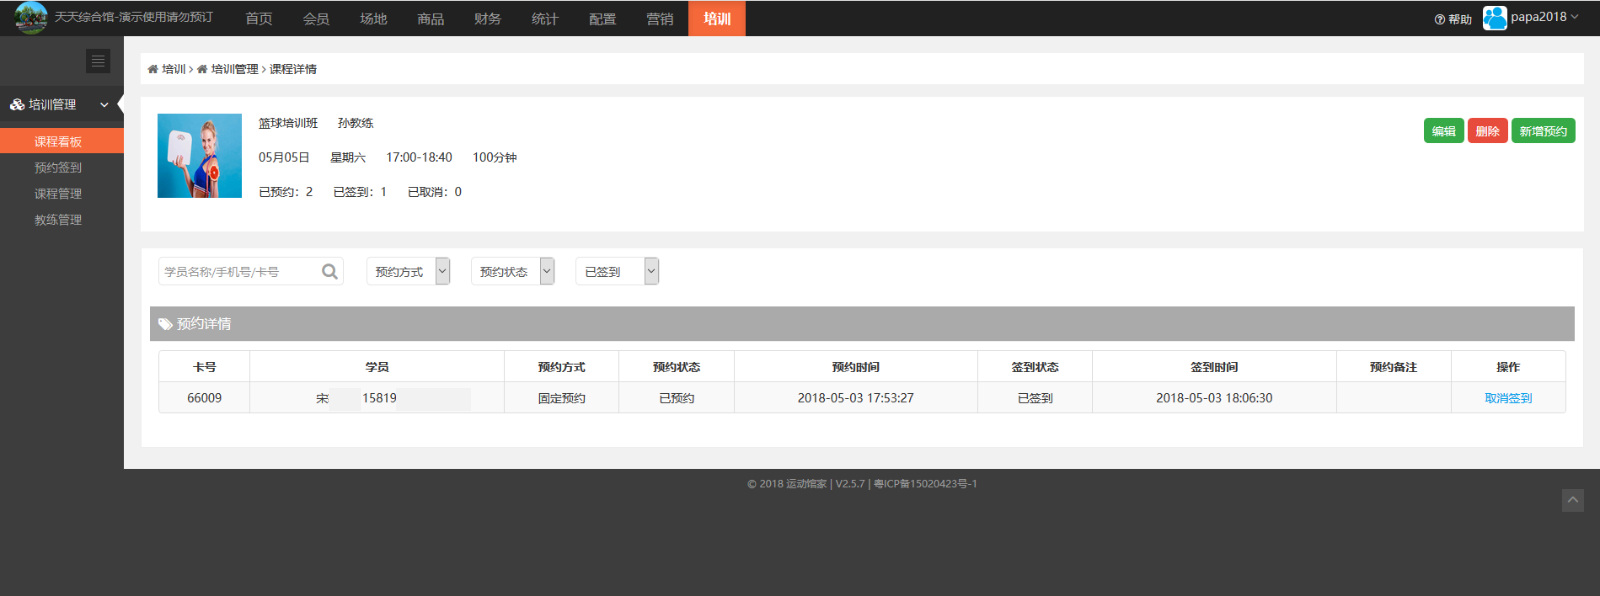This screenshot has width=1600, height=596.
Task: Open the 财务 menu
Action: click(x=488, y=18)
